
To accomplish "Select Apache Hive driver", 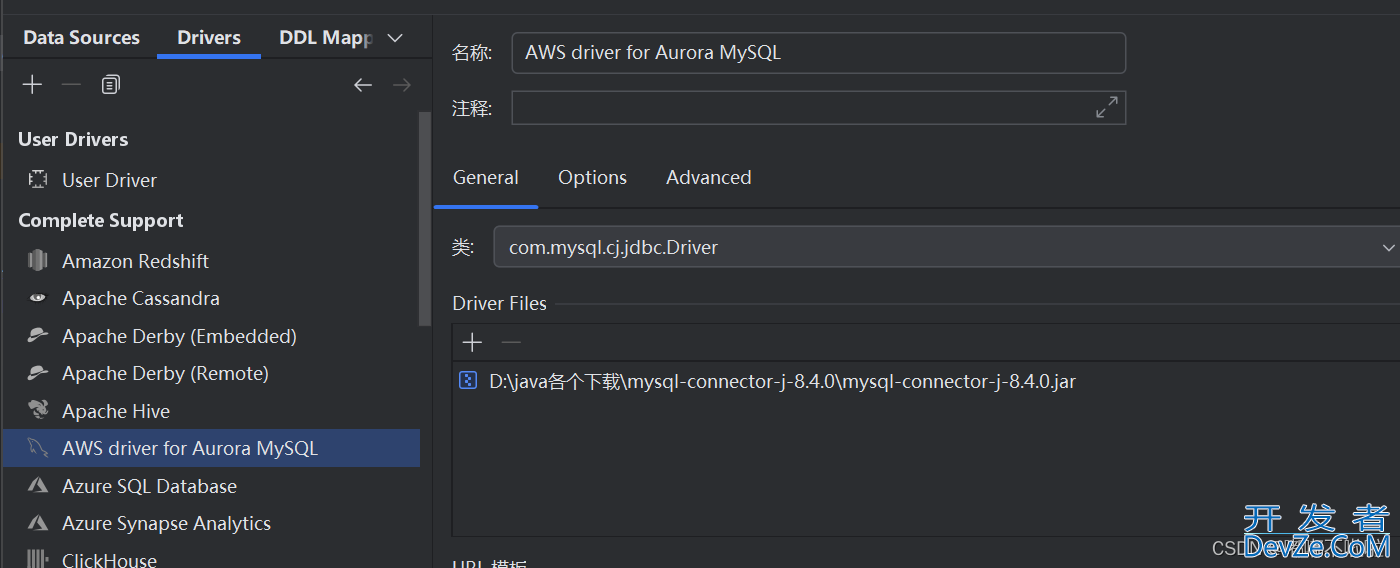I will click(x=210, y=411).
